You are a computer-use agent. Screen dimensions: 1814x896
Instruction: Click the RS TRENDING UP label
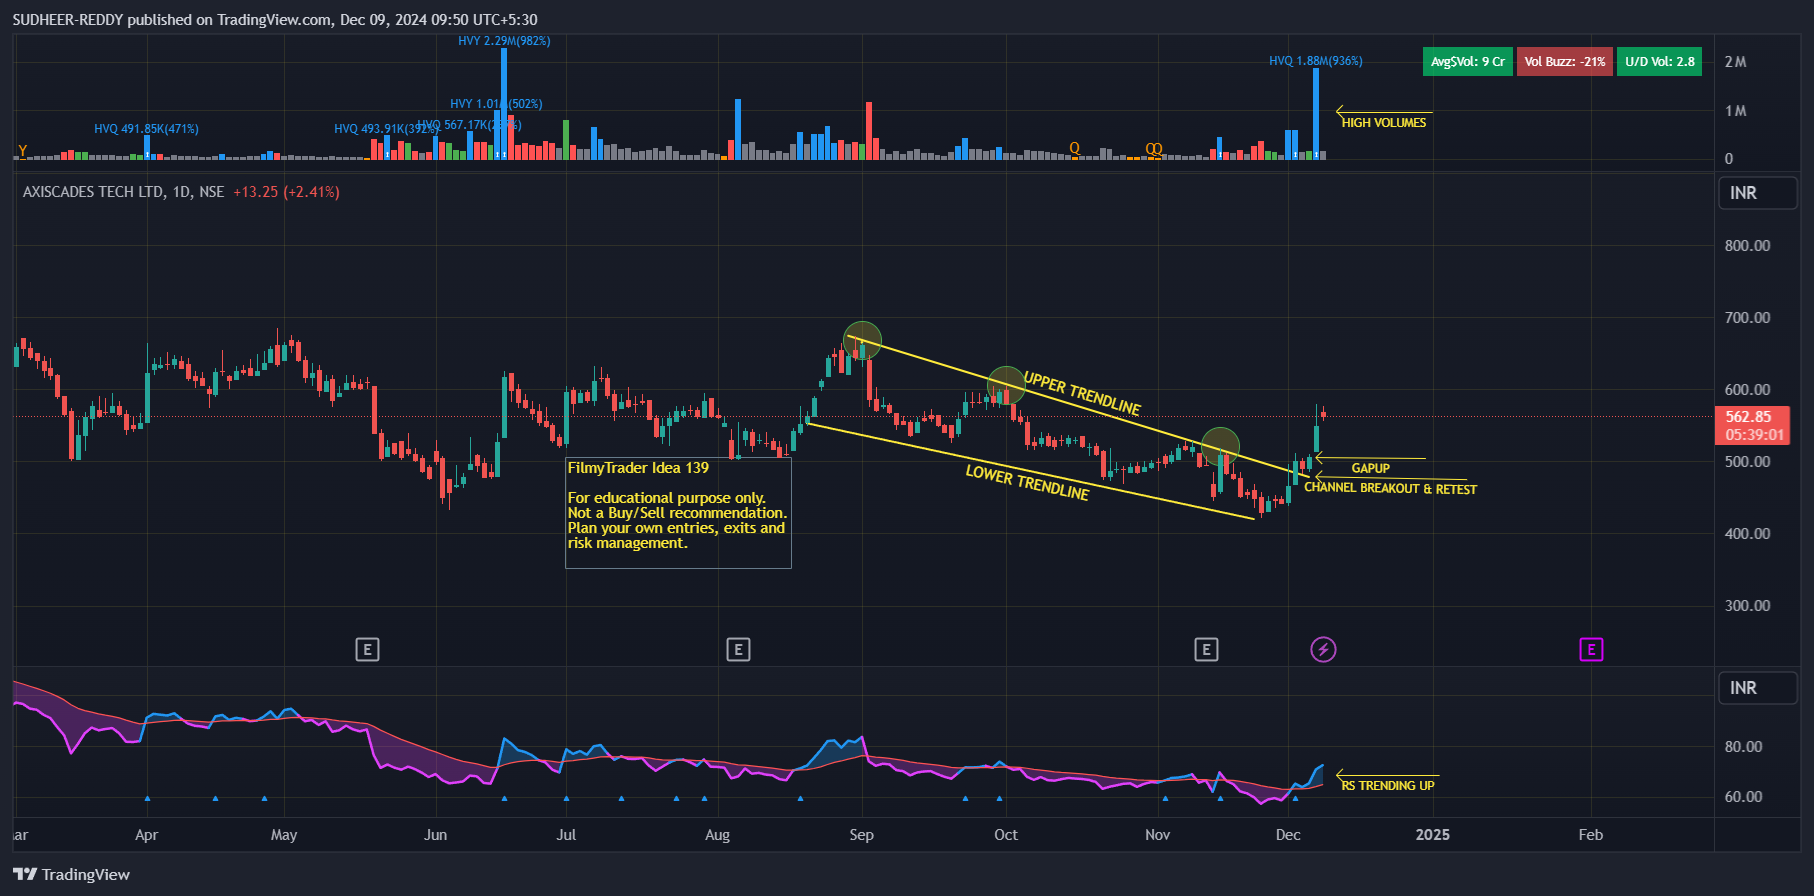(x=1388, y=785)
